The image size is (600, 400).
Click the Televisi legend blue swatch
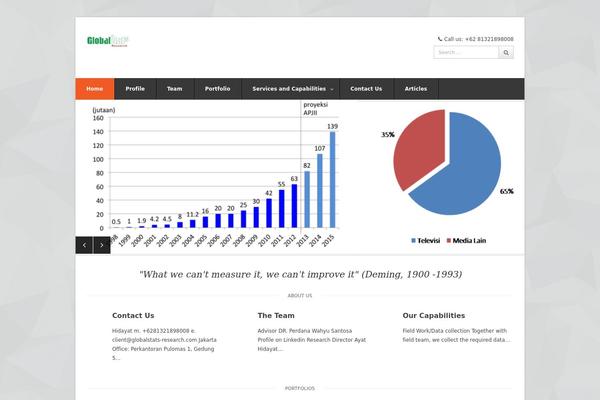413,241
